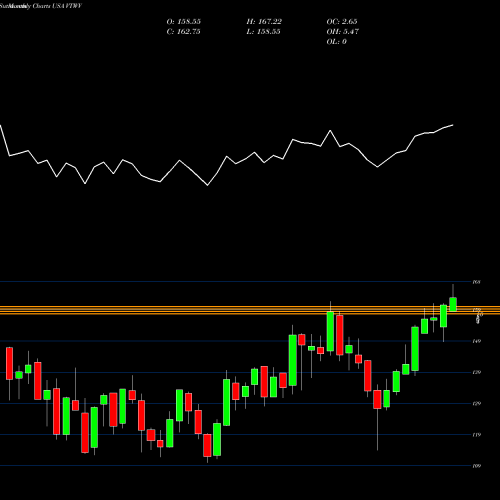Select the OC: 2.65 readout

tap(342, 22)
